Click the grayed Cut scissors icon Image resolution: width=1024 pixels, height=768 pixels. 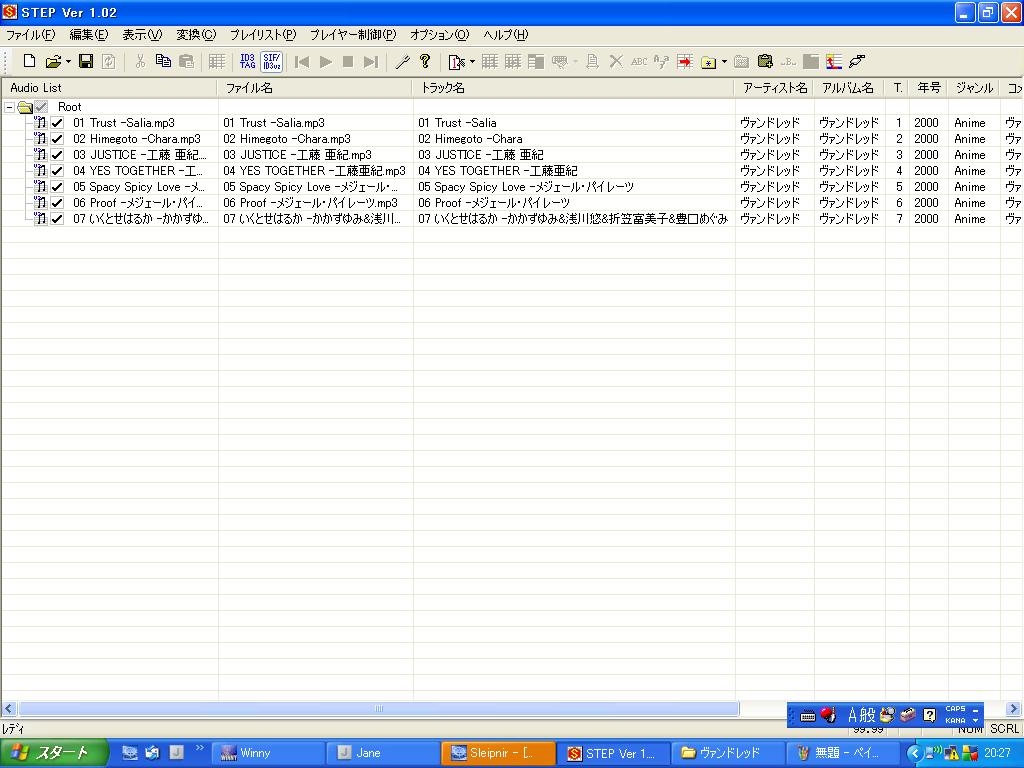click(x=140, y=61)
